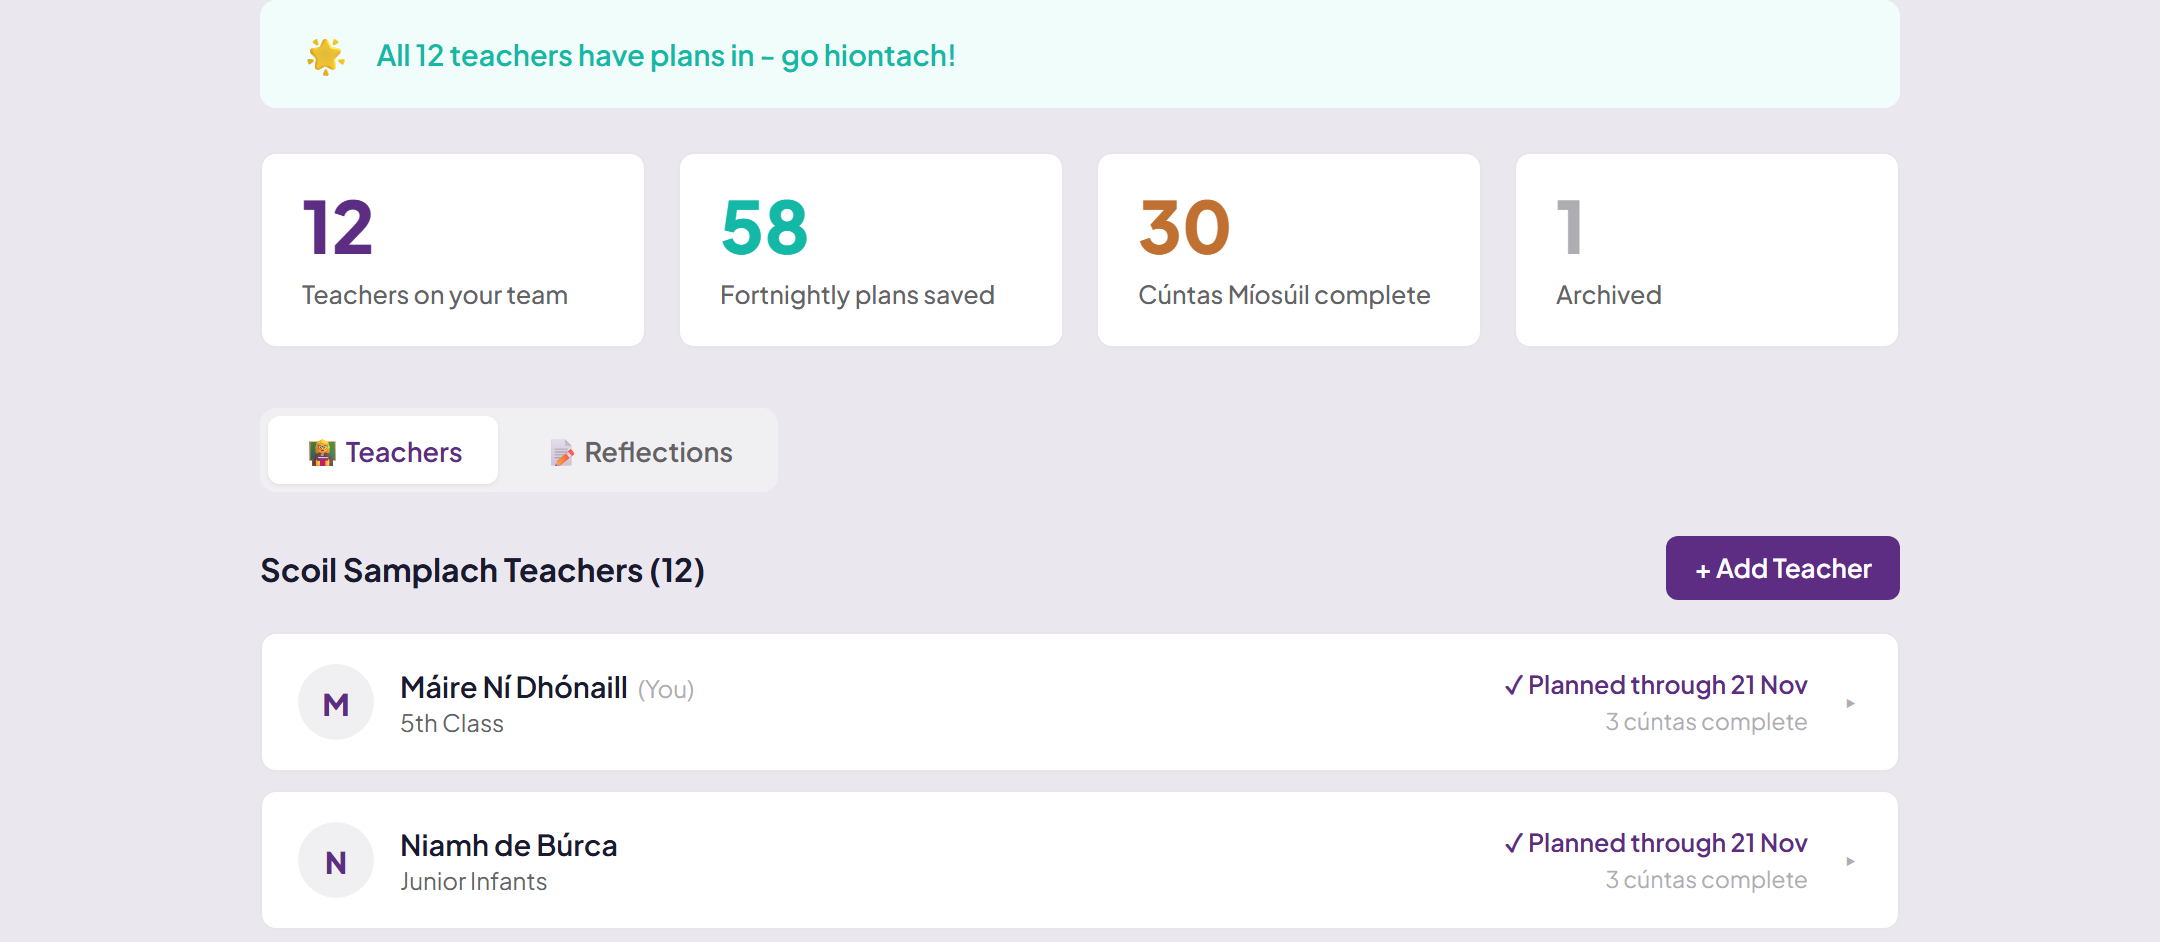Click the M avatar for Máire Ní Dhónaill
The height and width of the screenshot is (942, 2160).
pos(336,702)
